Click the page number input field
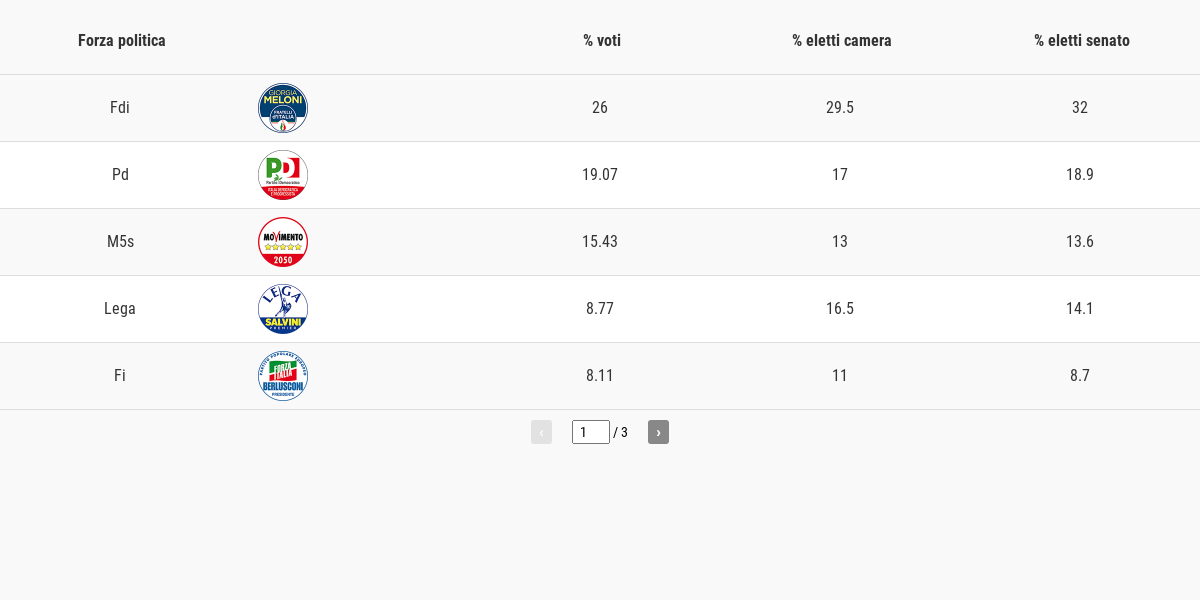Screen dimensions: 1200x600 coord(590,432)
